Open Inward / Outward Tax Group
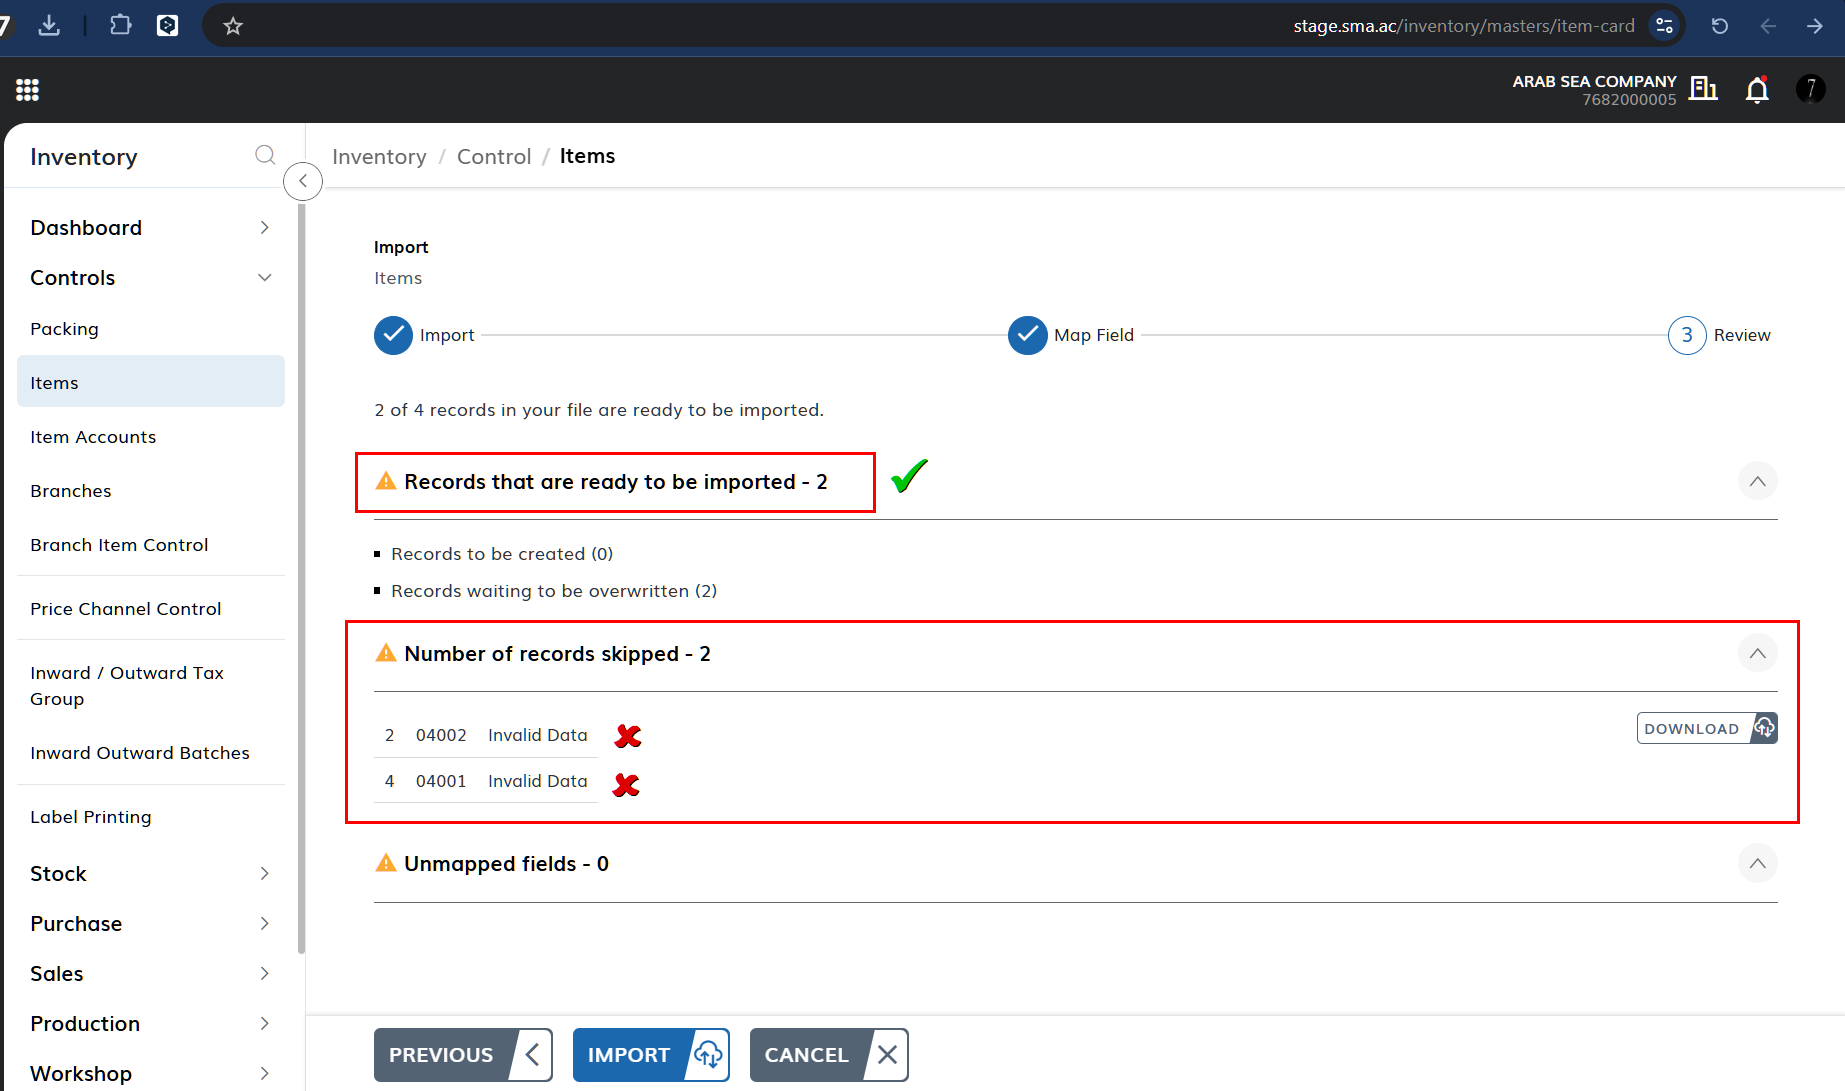 [150, 686]
